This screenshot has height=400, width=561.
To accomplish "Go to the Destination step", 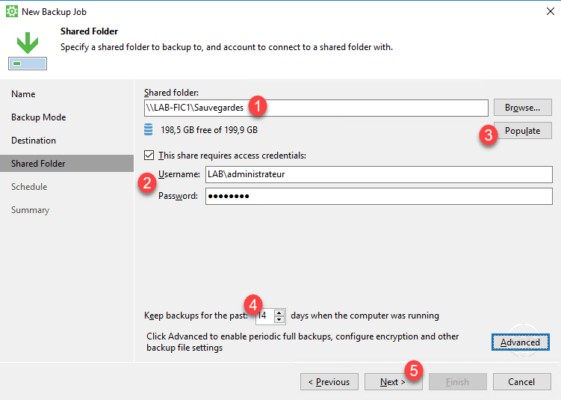I will click(34, 141).
